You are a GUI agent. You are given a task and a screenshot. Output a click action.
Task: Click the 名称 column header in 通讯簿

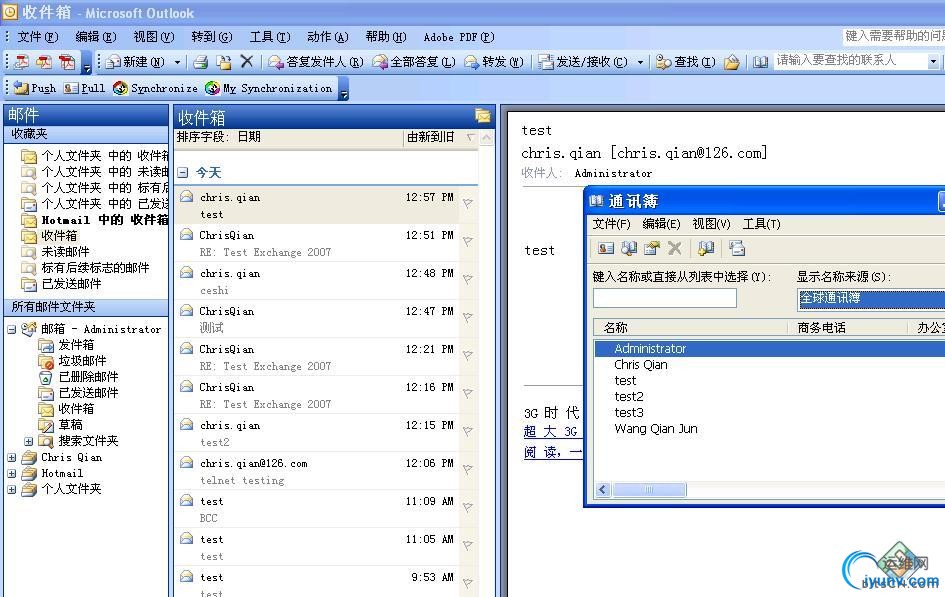pyautogui.click(x=691, y=328)
